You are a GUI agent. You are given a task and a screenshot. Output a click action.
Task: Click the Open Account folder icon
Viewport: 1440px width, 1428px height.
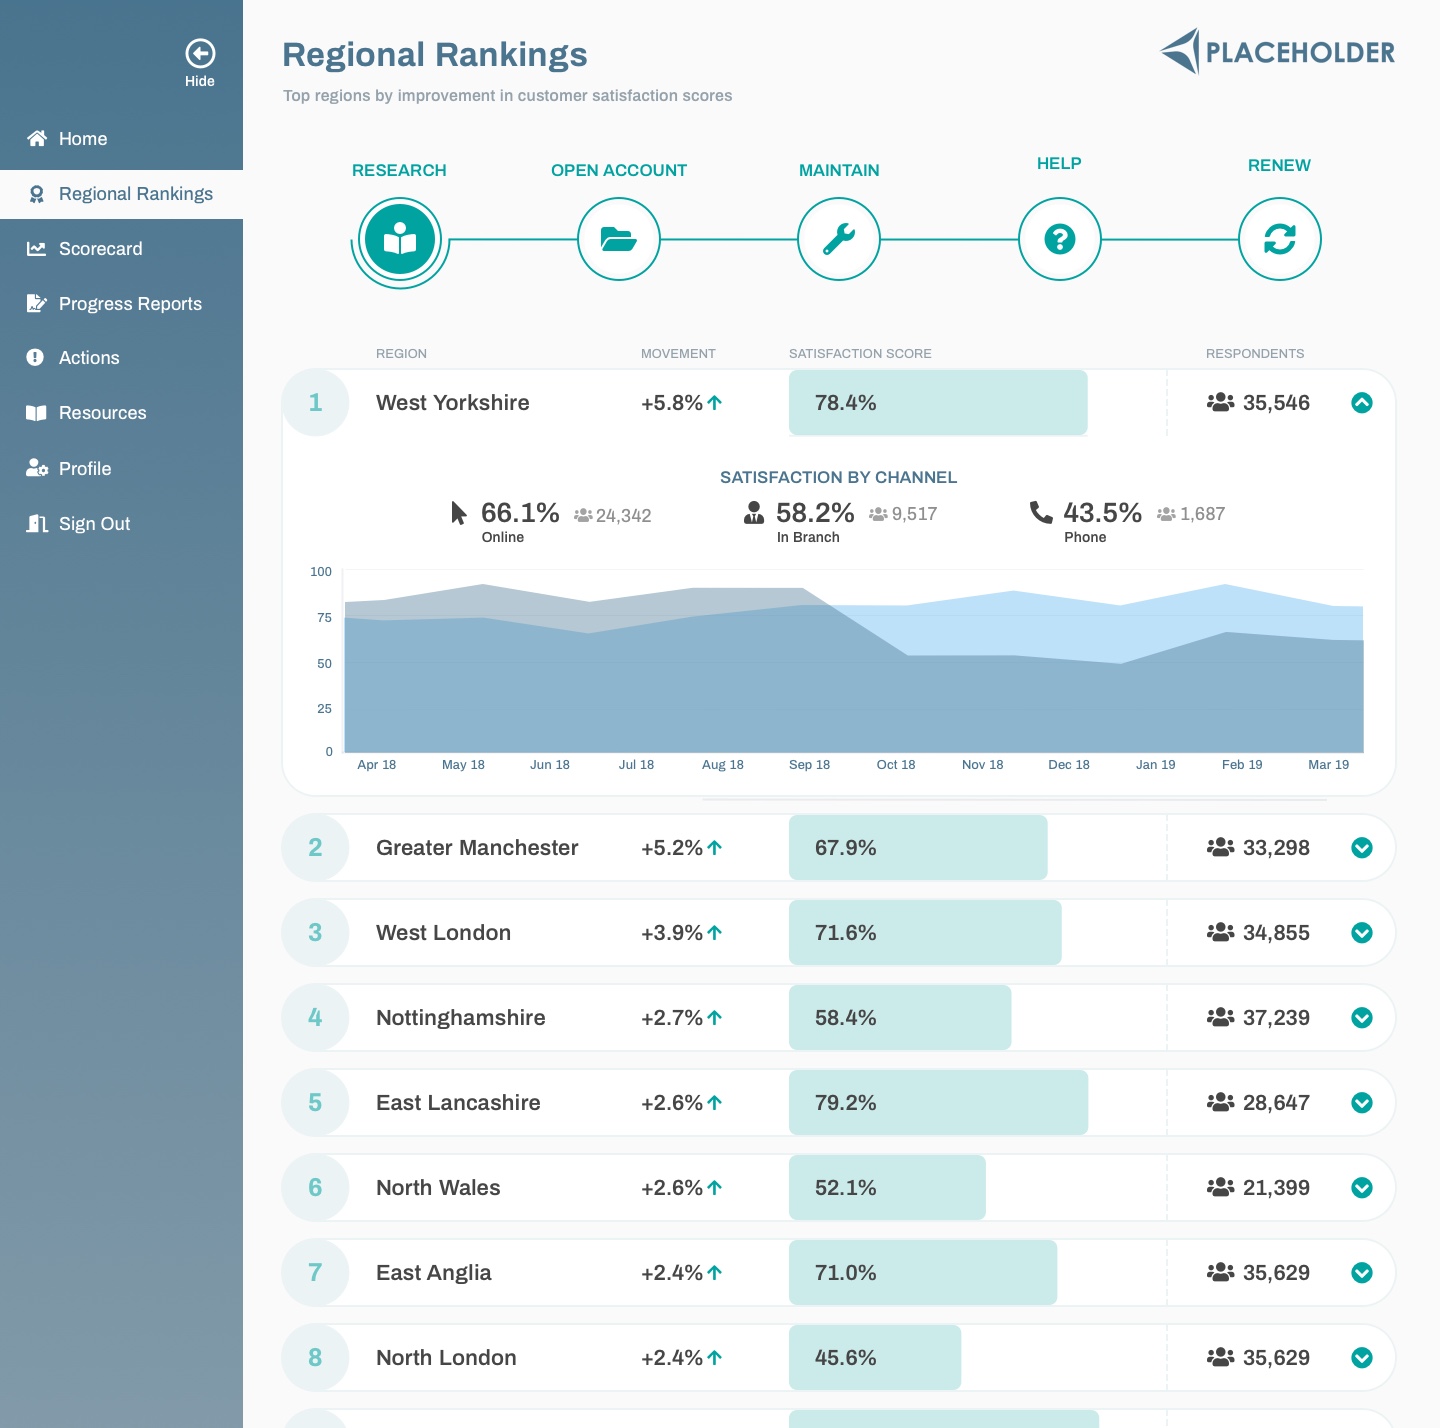[x=619, y=239]
